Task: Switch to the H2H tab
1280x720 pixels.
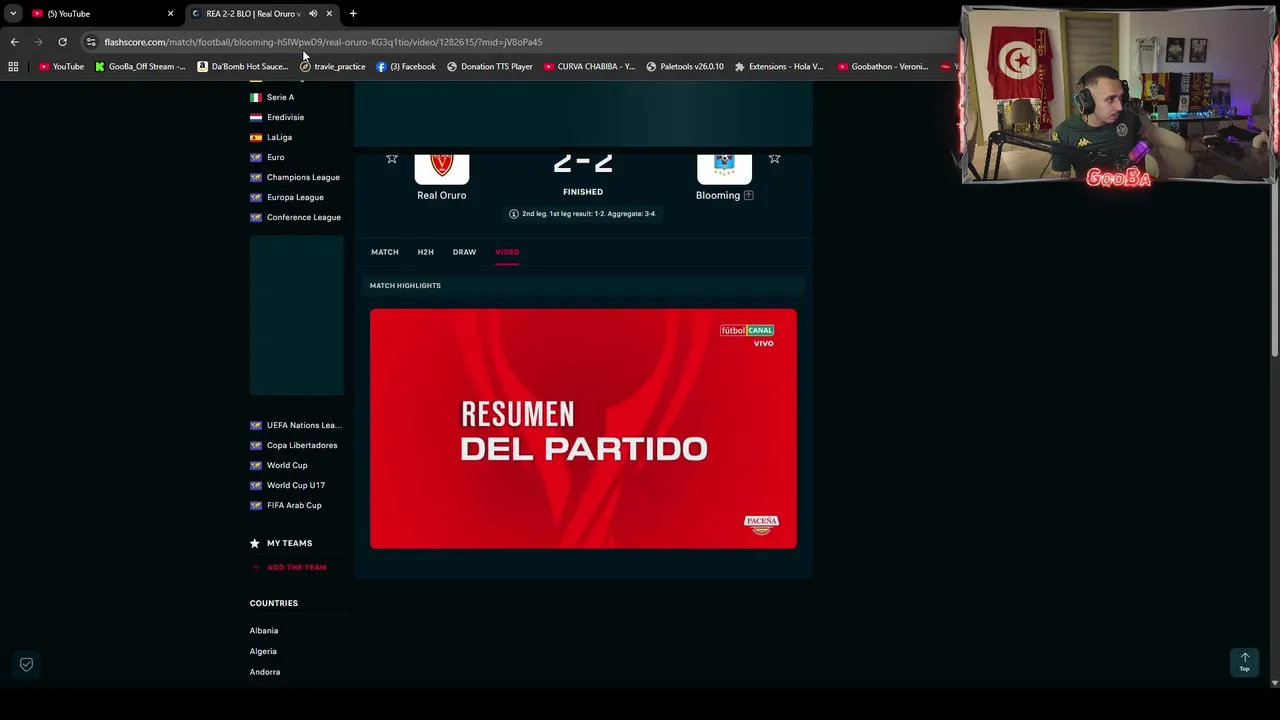Action: point(425,252)
